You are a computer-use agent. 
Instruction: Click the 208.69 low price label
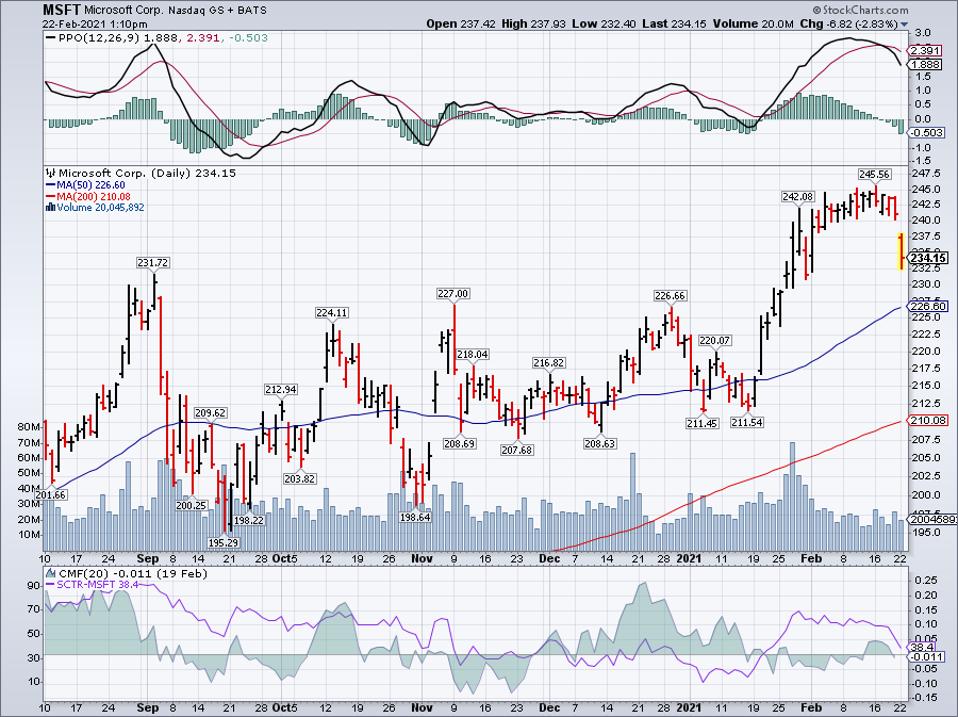pyautogui.click(x=459, y=444)
